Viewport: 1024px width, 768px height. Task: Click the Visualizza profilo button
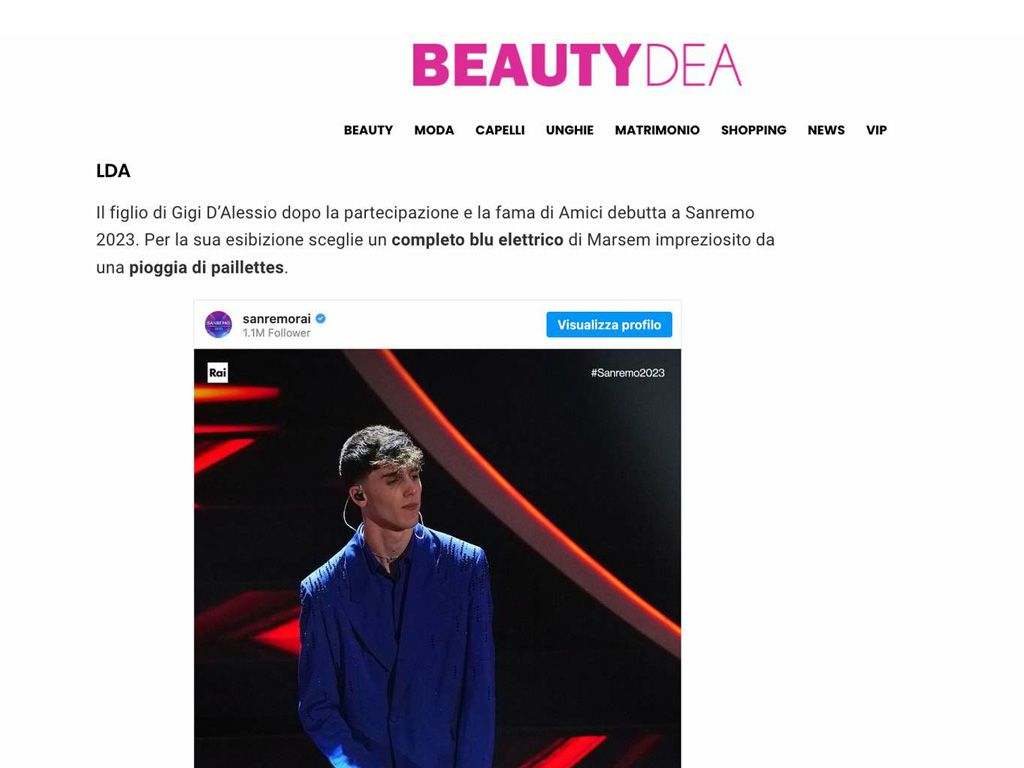pos(609,325)
